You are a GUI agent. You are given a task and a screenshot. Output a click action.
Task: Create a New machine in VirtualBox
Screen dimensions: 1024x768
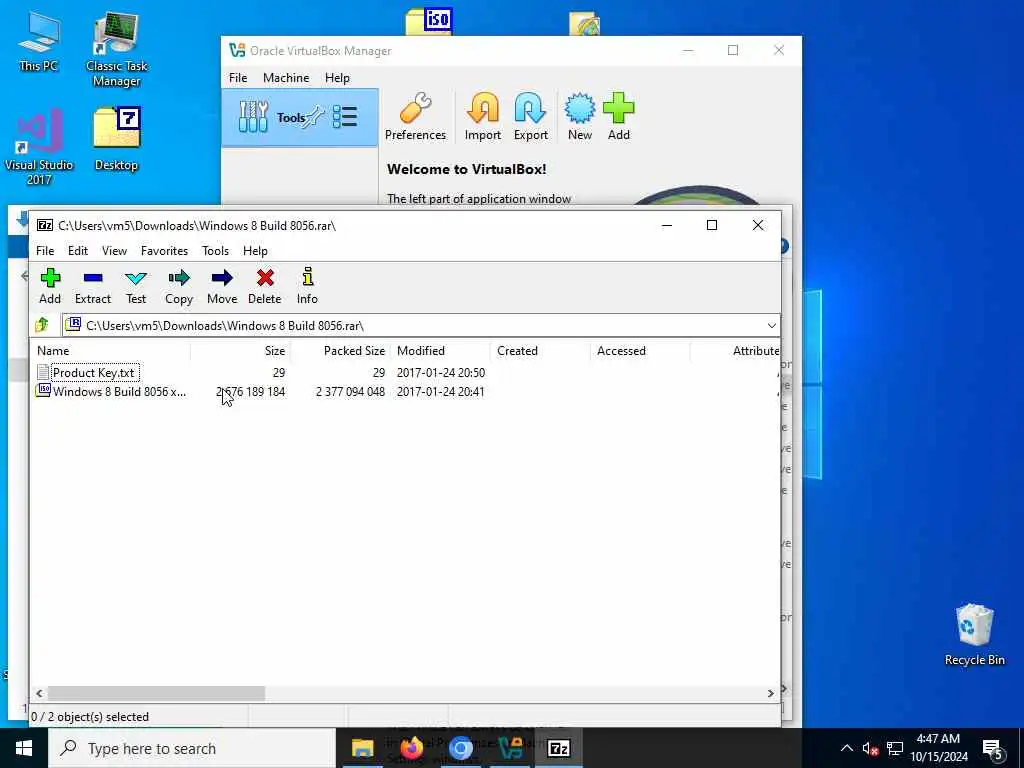tap(579, 117)
